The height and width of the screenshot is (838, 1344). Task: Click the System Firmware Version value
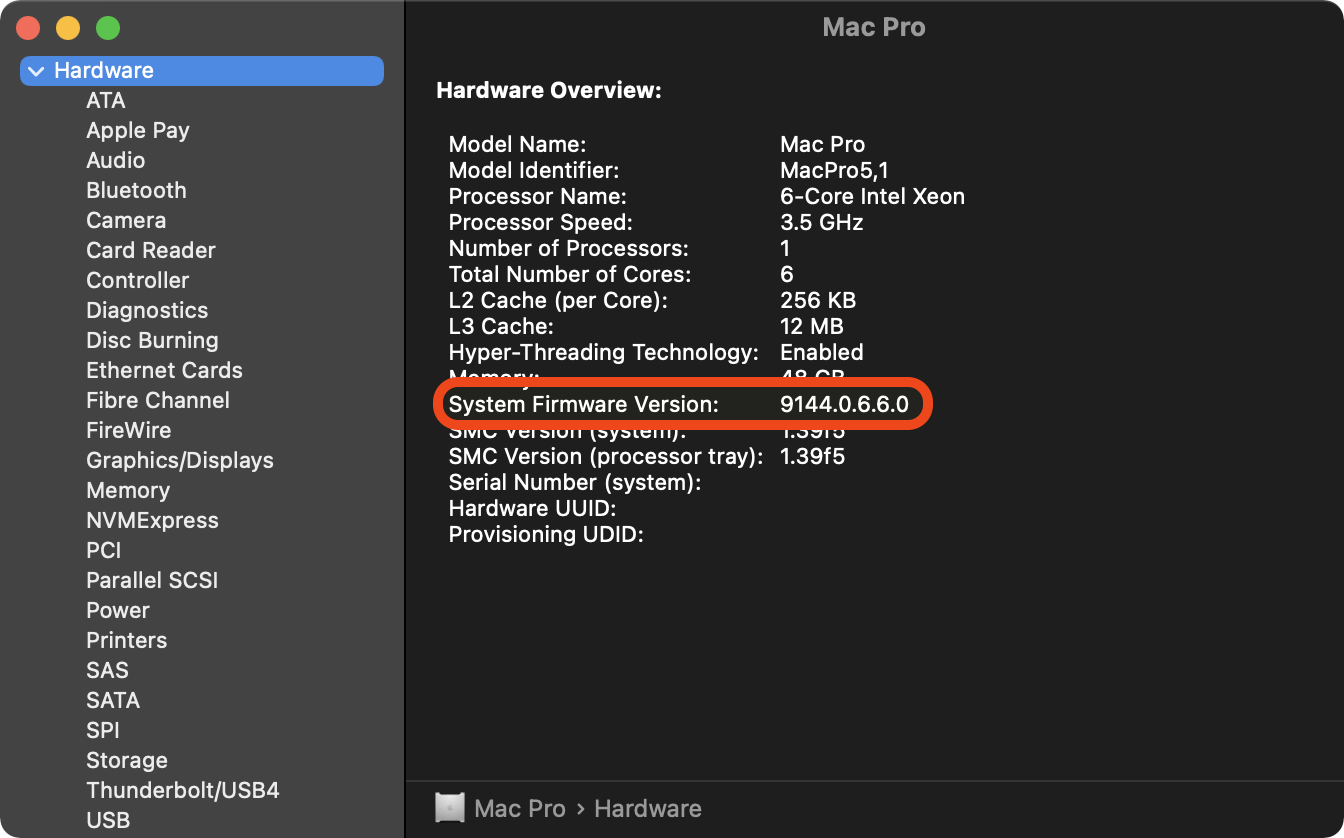(x=844, y=405)
